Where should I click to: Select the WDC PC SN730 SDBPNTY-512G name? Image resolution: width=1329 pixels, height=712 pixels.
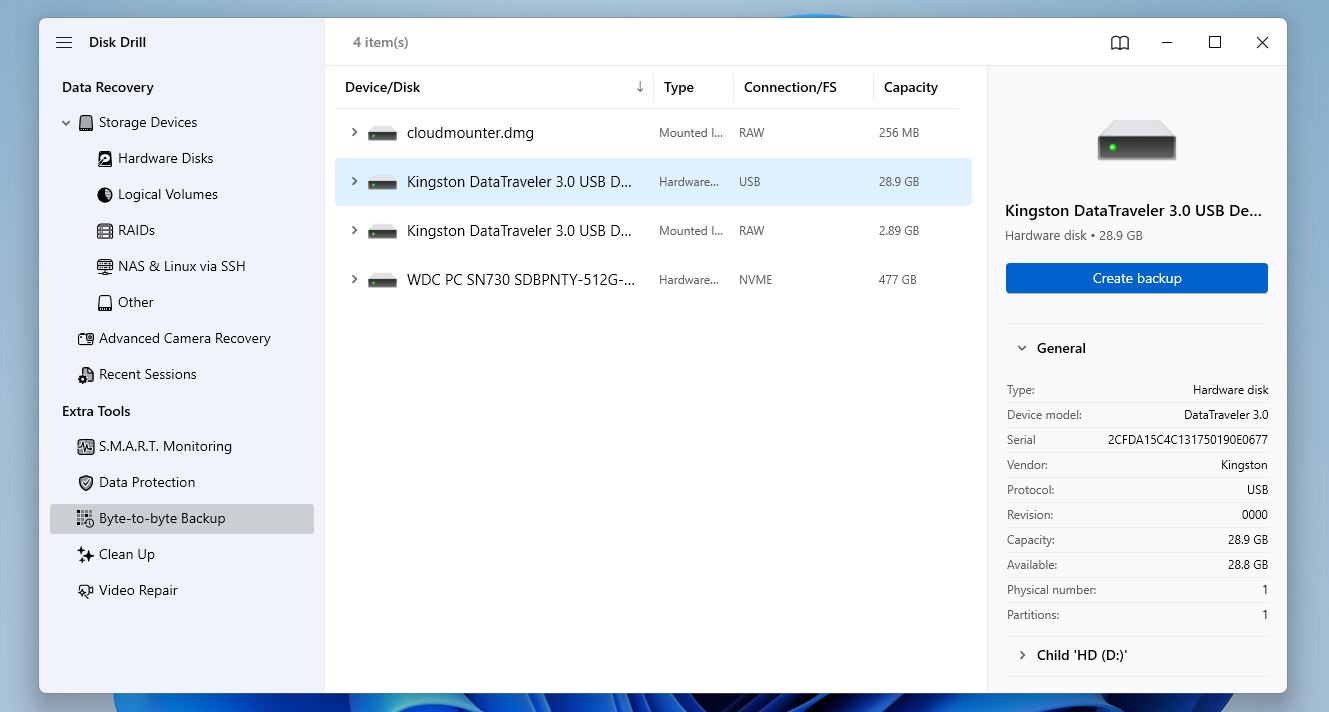coord(521,280)
